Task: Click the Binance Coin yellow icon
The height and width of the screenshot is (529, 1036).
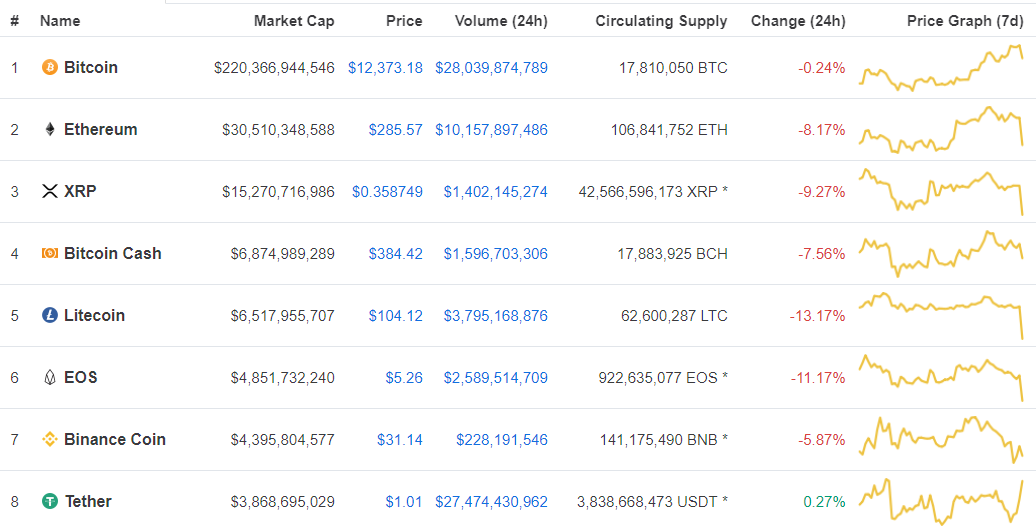Action: 50,440
